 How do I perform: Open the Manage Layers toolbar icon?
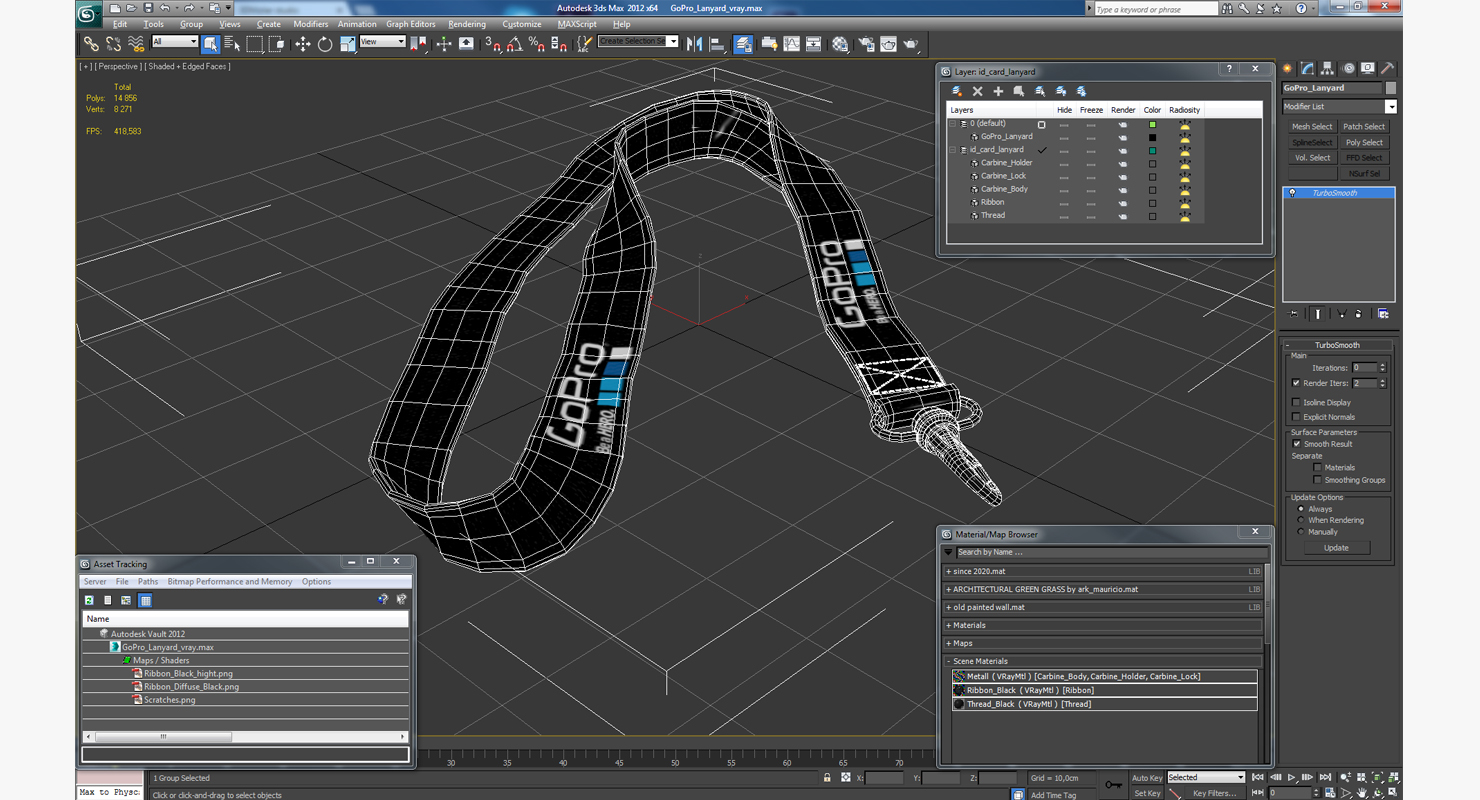click(743, 44)
